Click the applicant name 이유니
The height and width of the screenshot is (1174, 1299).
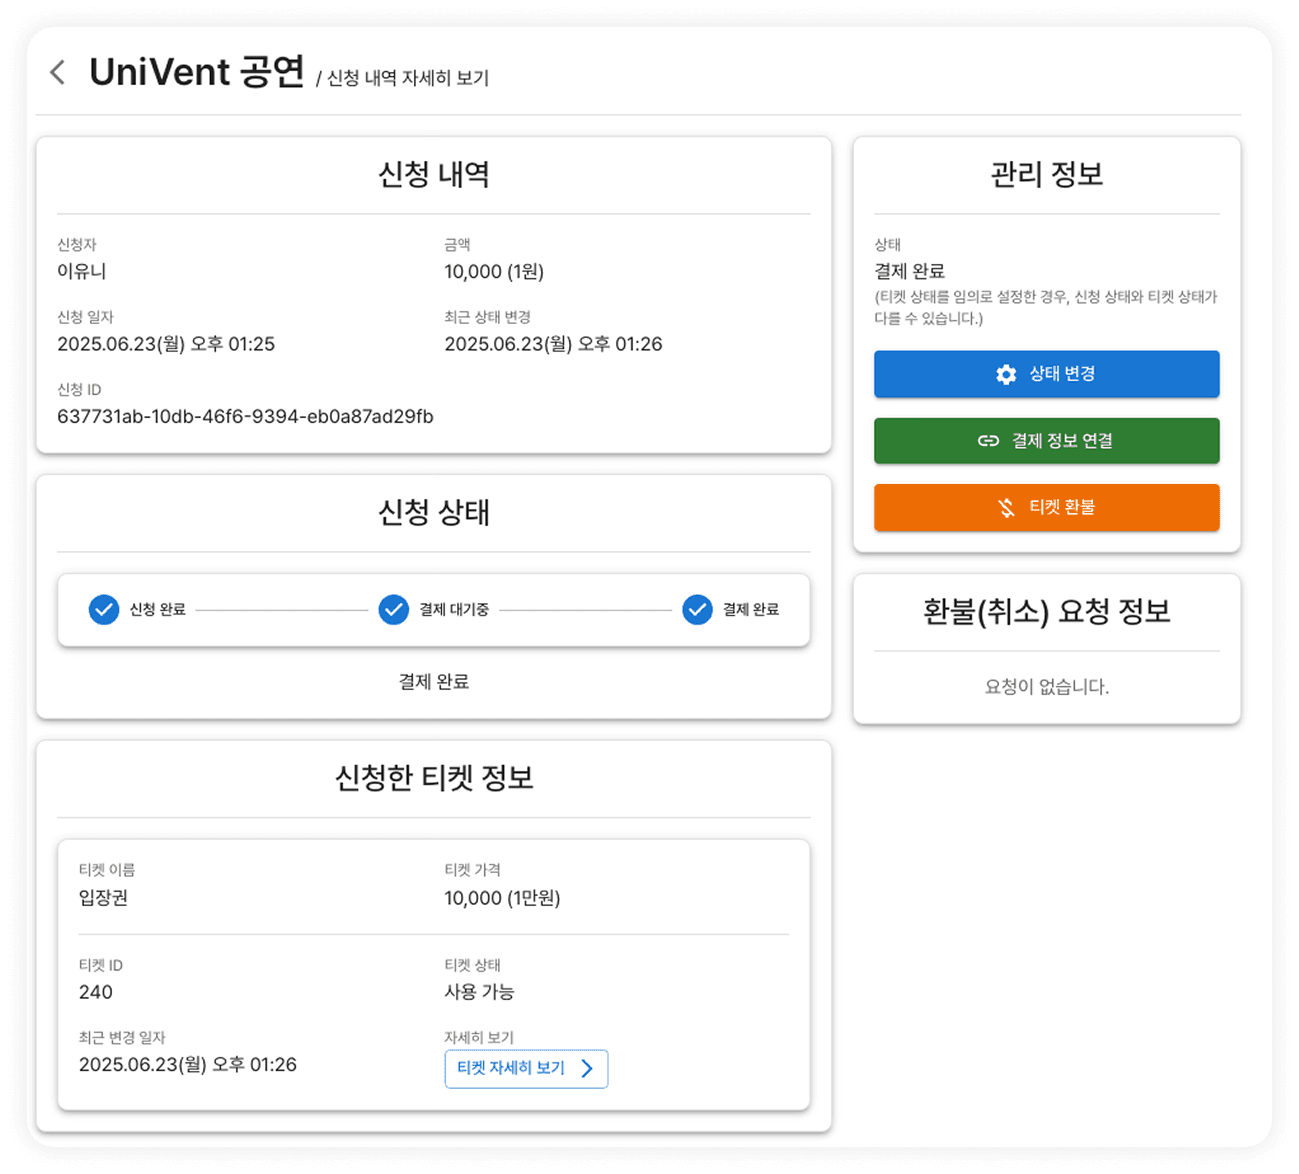pos(82,271)
